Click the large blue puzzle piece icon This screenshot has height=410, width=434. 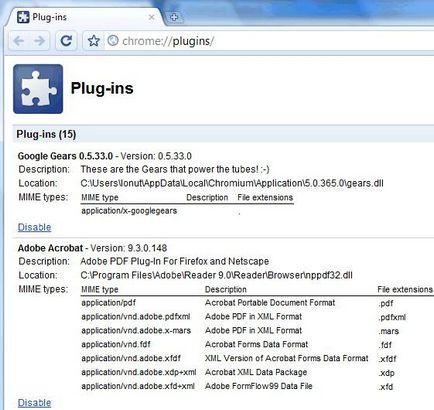38,89
